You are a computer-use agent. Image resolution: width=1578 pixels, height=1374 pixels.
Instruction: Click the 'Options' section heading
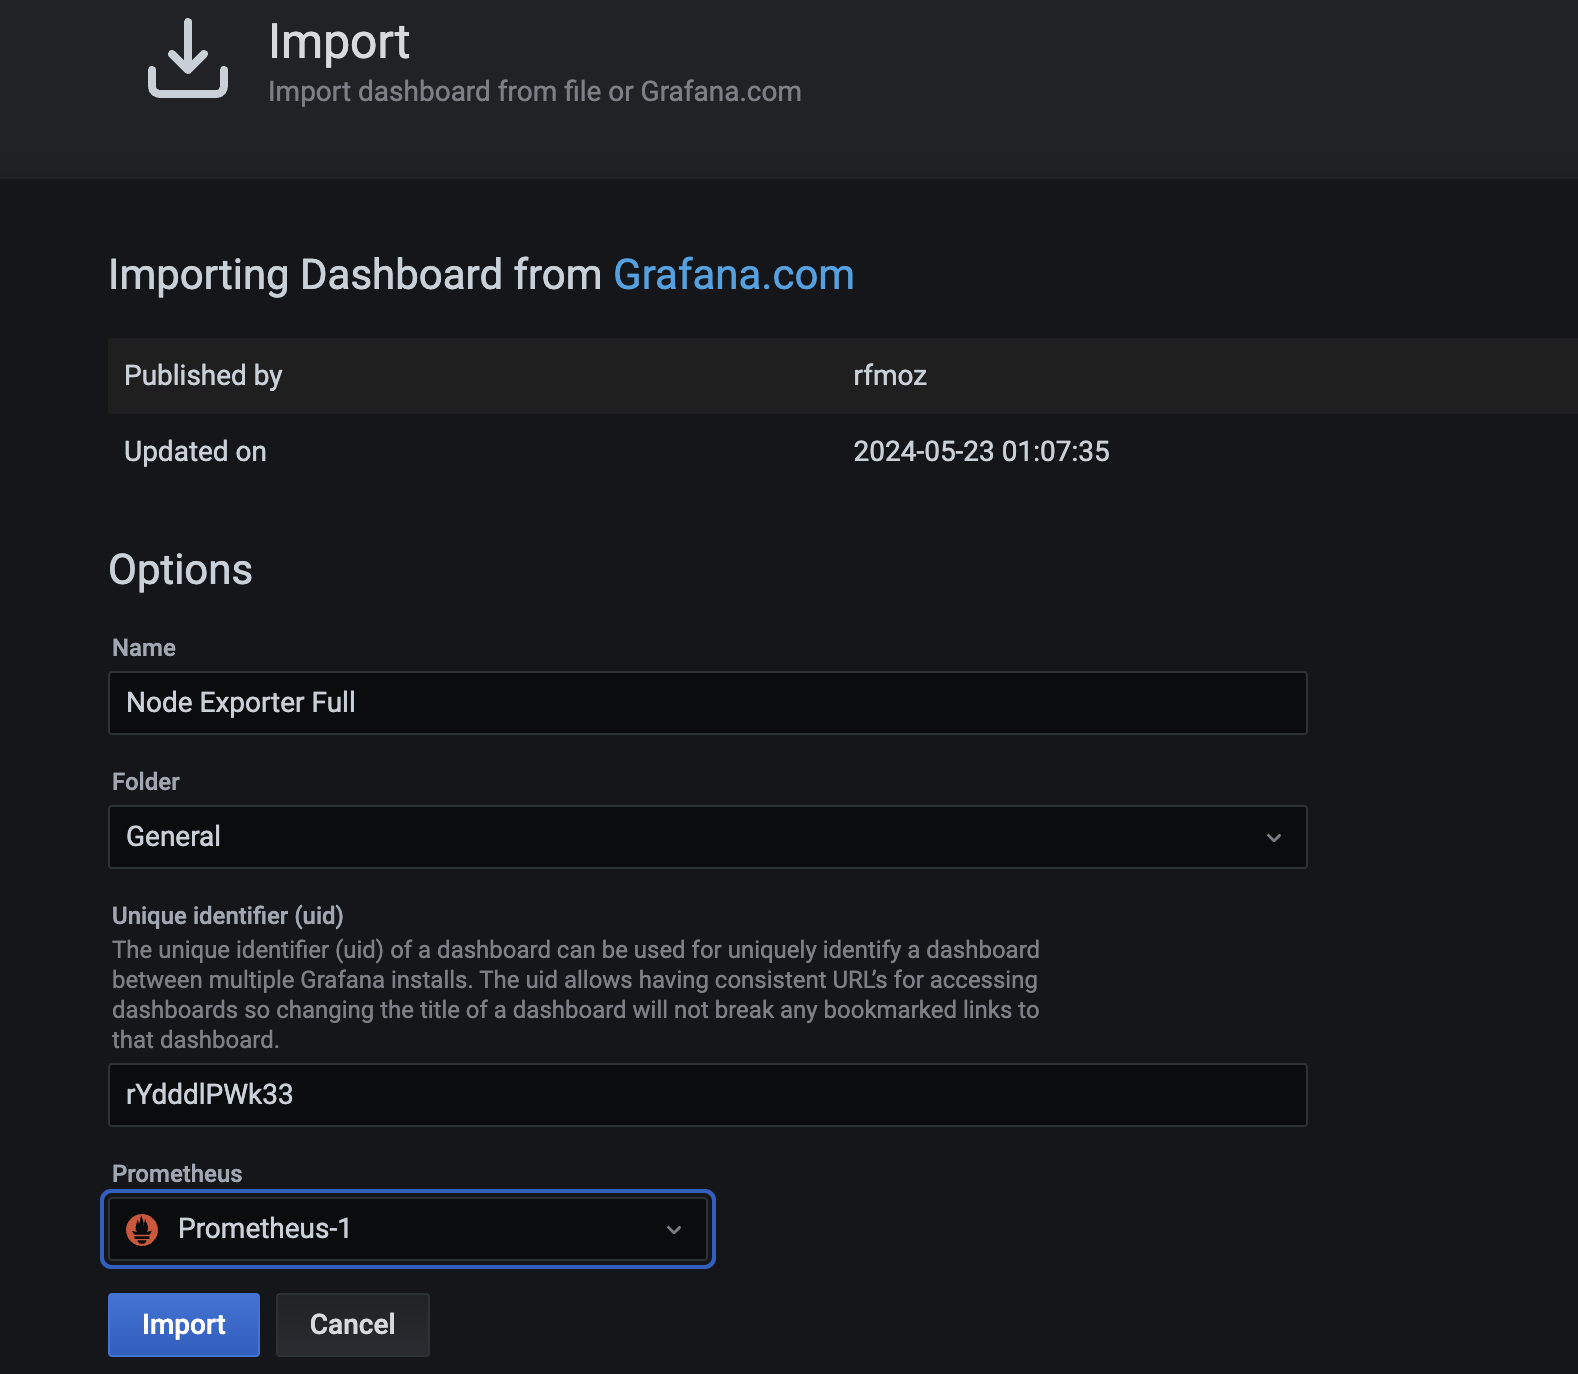[x=180, y=570]
